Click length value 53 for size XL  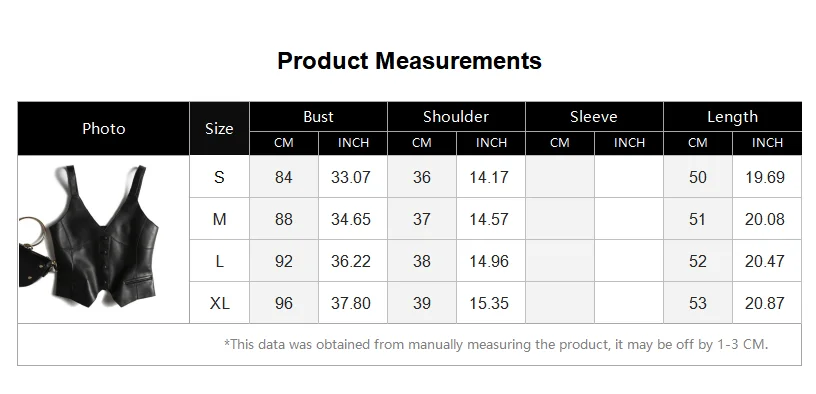click(x=697, y=303)
